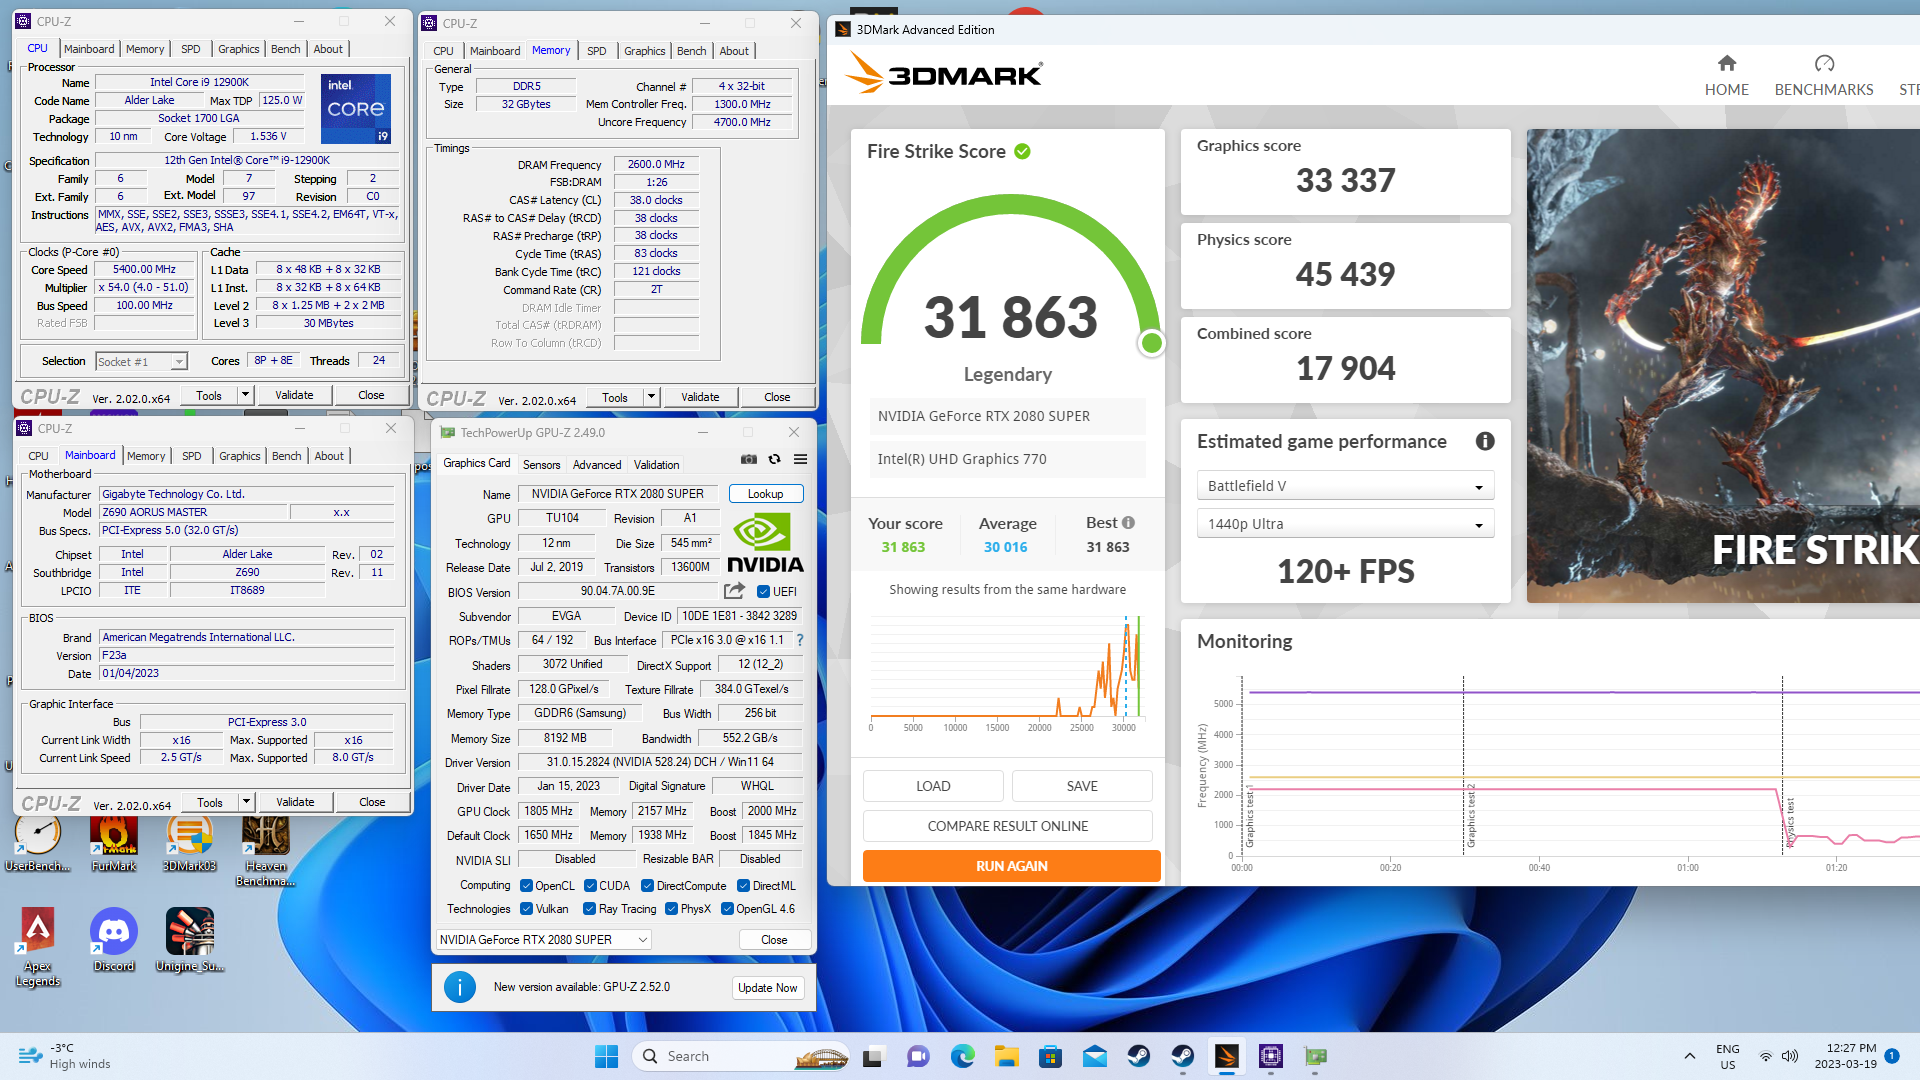The width and height of the screenshot is (1920, 1080).
Task: Switch to the Validation tab in GPU-Z
Action: (656, 465)
